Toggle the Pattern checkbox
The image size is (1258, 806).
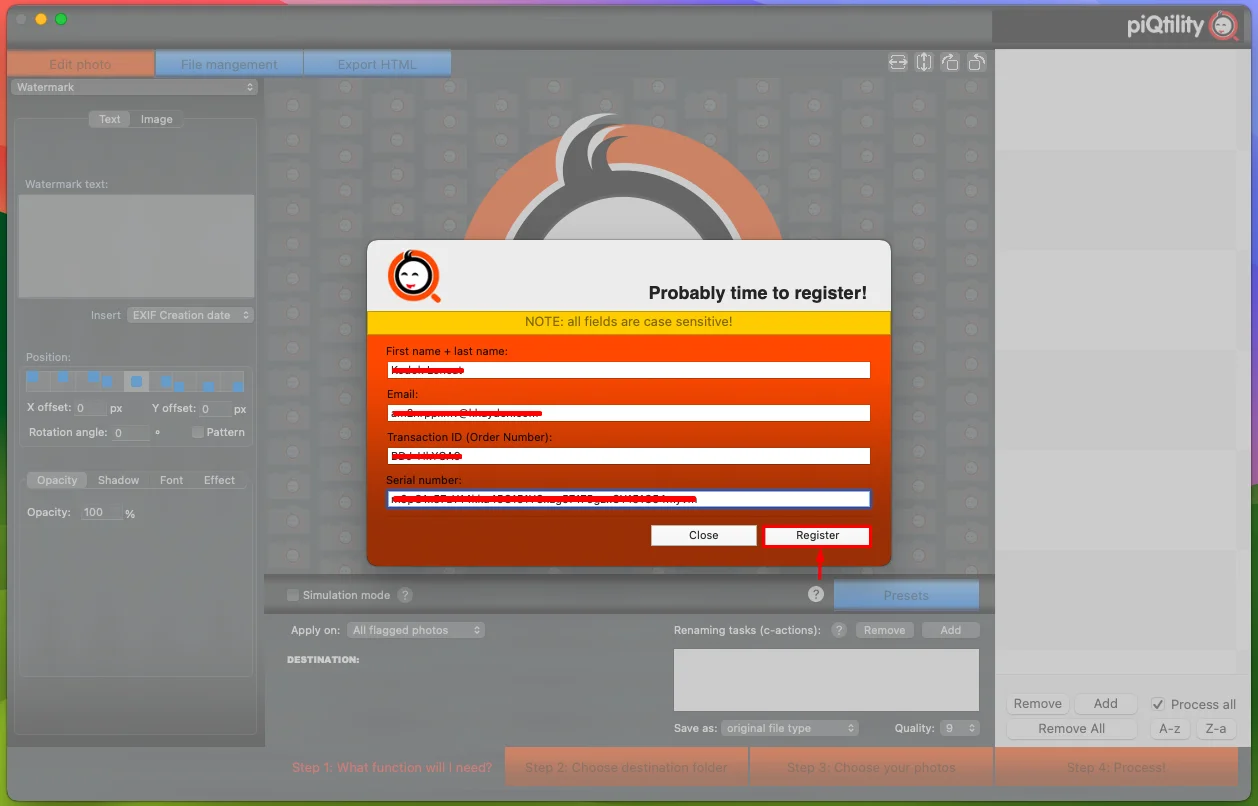pos(198,432)
